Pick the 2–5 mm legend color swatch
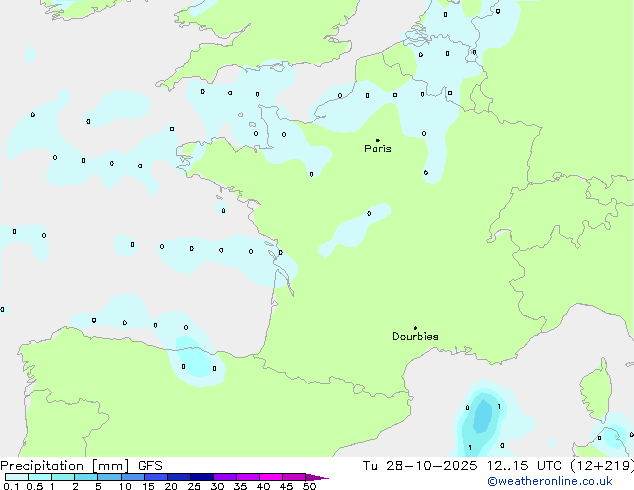This screenshot has height=490, width=634. pos(86,477)
